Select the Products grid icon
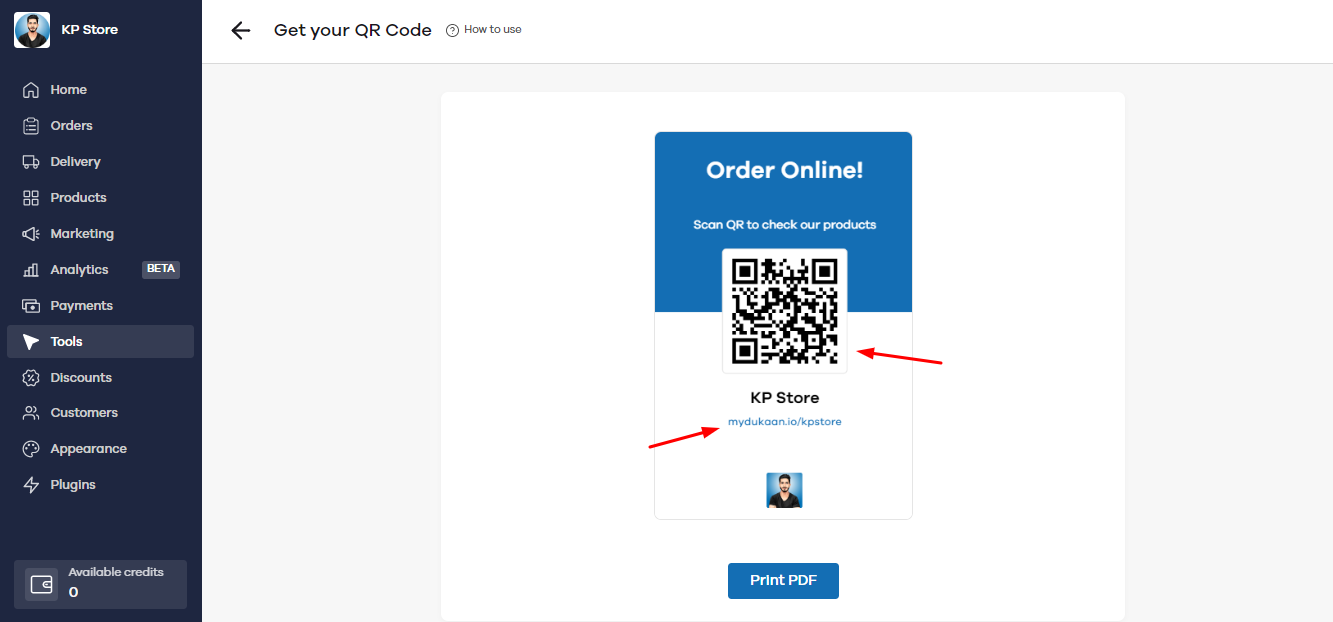The height and width of the screenshot is (622, 1333). [31, 198]
